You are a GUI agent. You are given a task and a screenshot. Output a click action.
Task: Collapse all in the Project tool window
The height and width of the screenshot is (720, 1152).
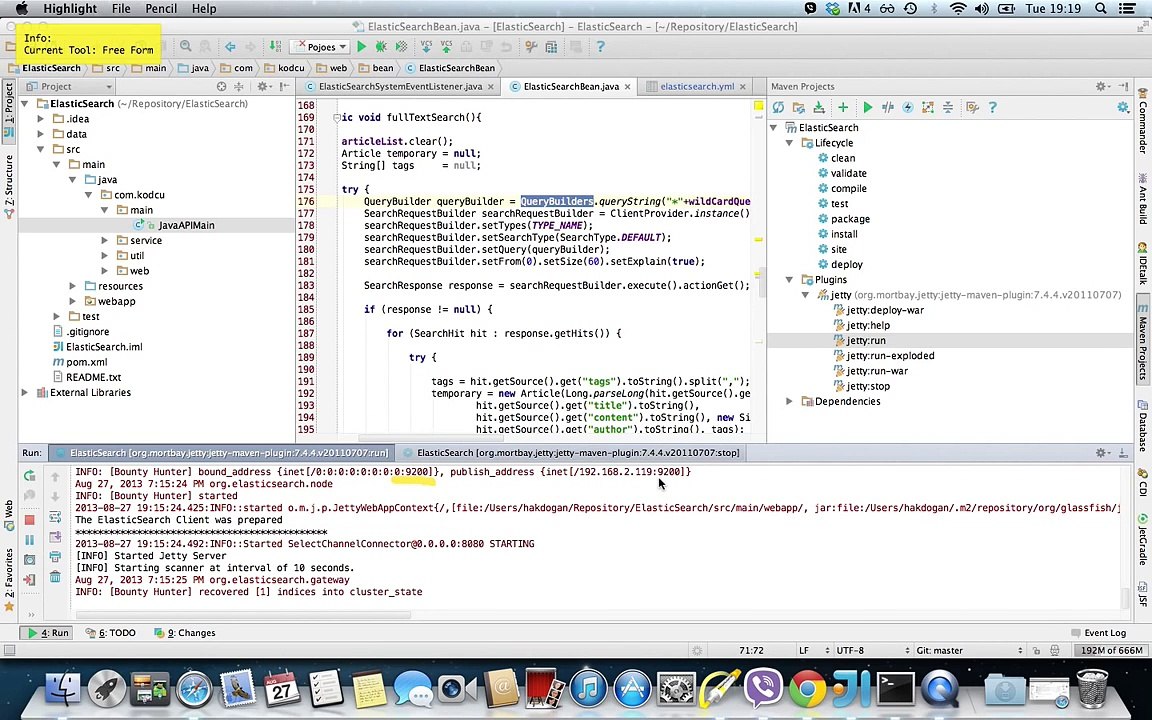pyautogui.click(x=239, y=87)
